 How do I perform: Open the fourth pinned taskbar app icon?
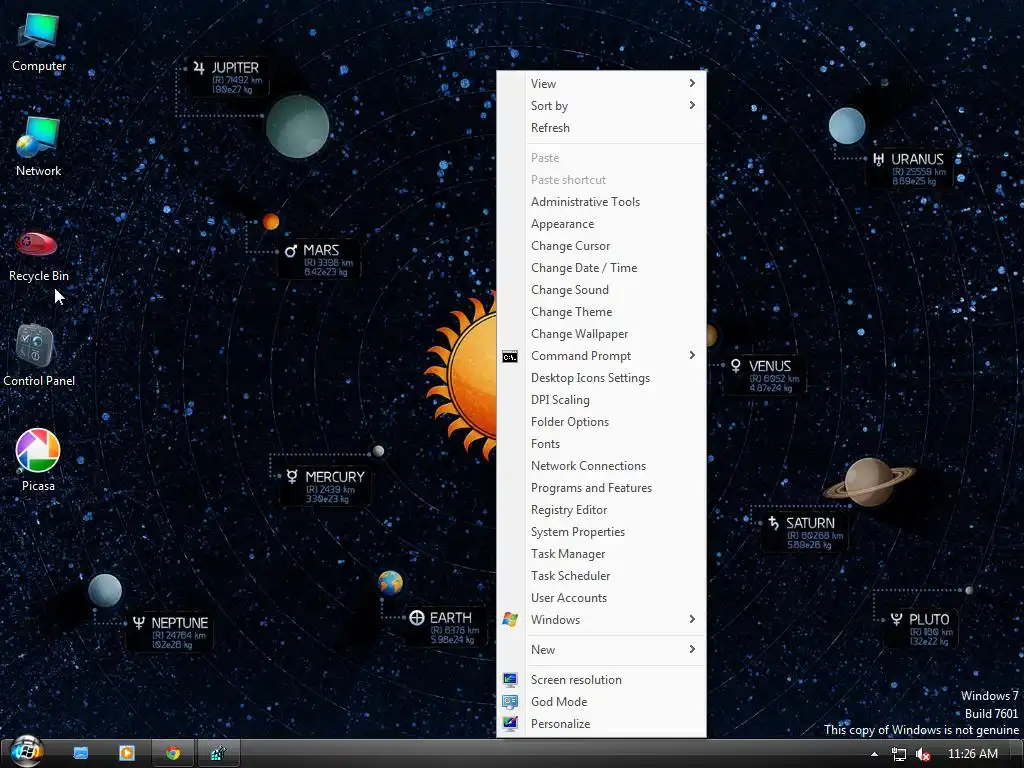219,754
